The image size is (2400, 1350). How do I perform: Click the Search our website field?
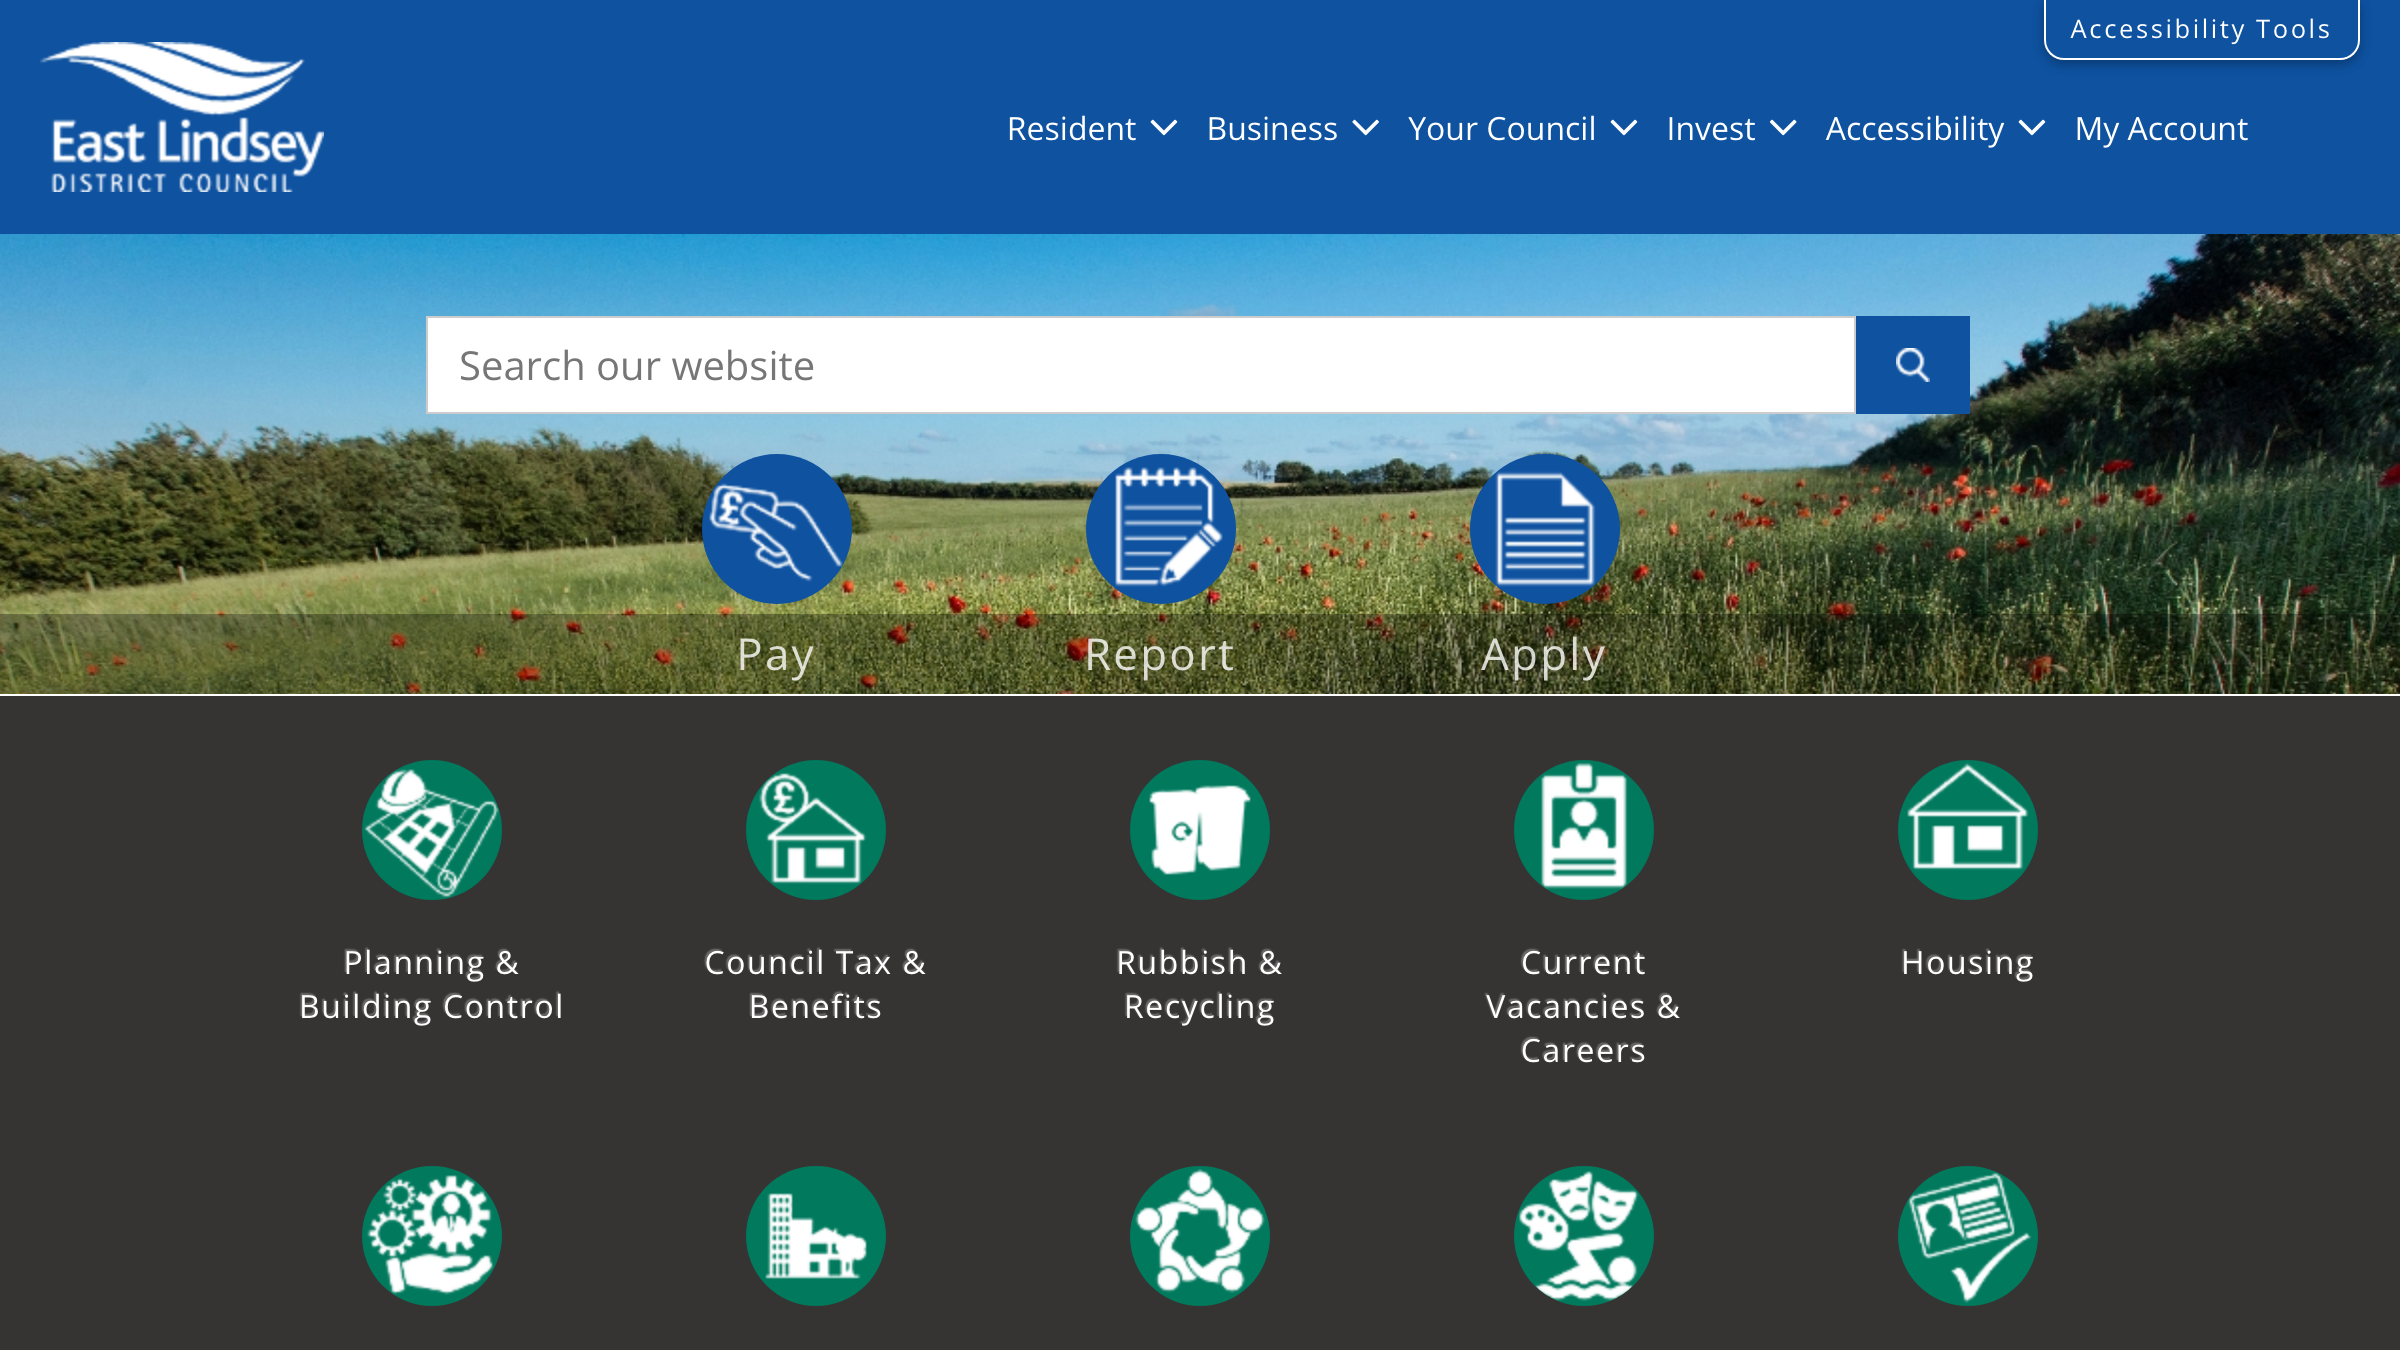pyautogui.click(x=1140, y=365)
